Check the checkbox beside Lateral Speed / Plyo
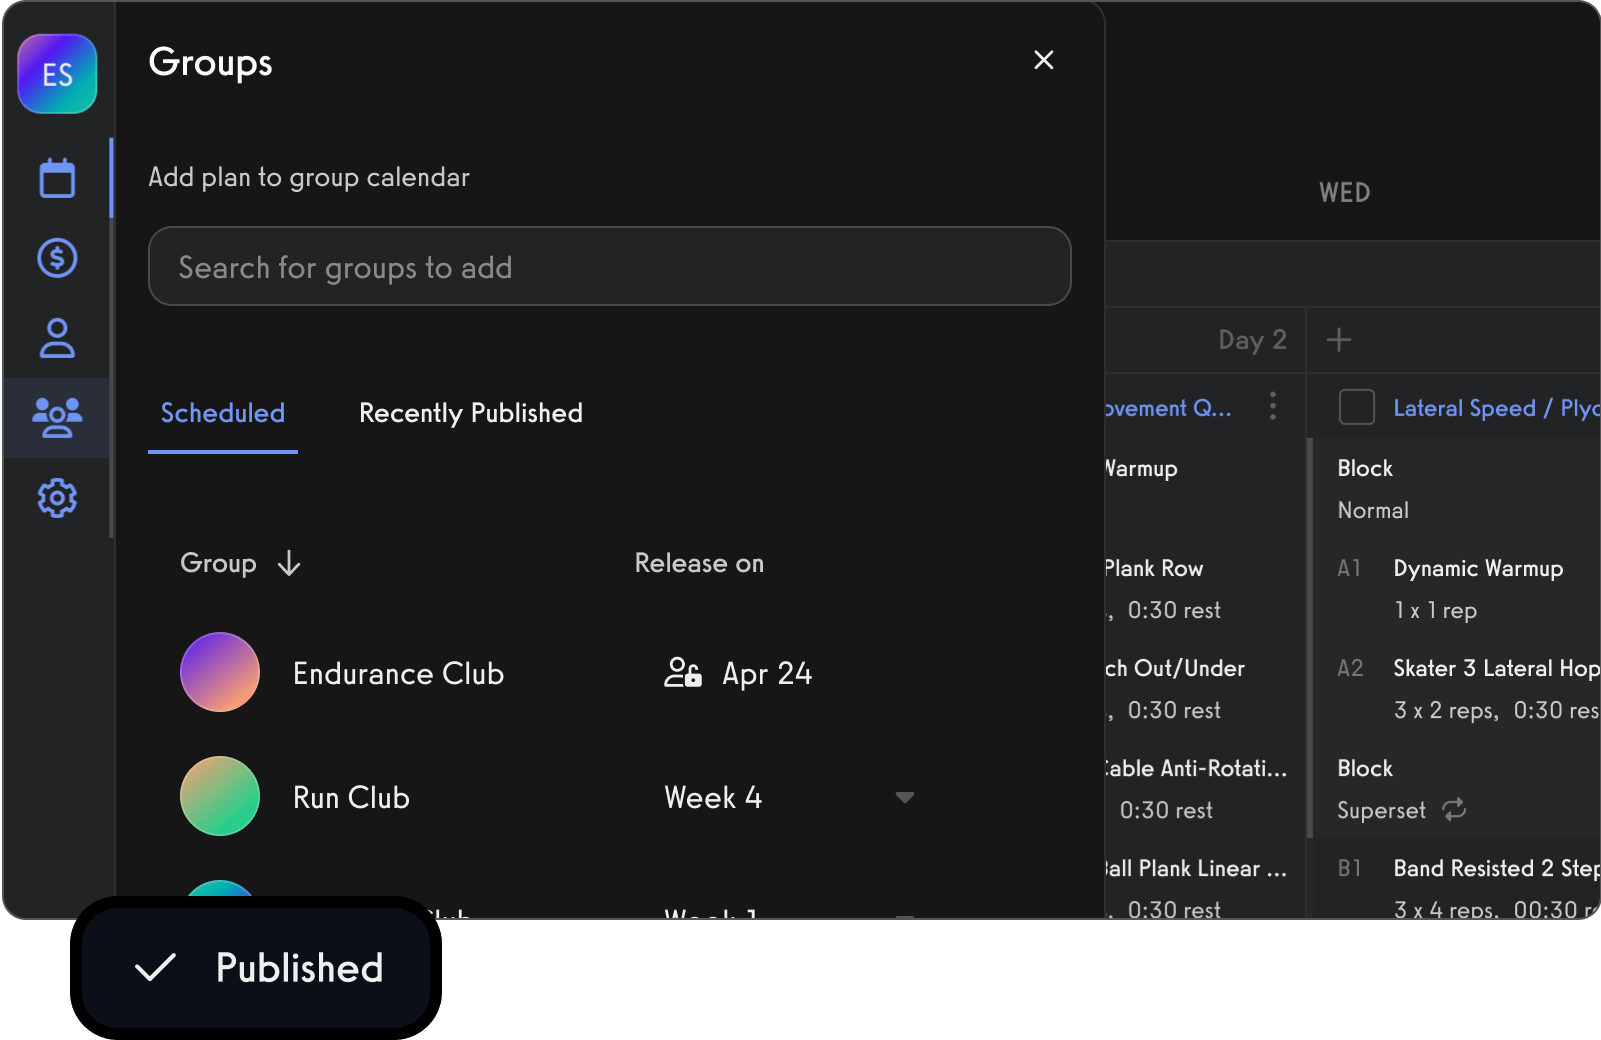 1357,407
